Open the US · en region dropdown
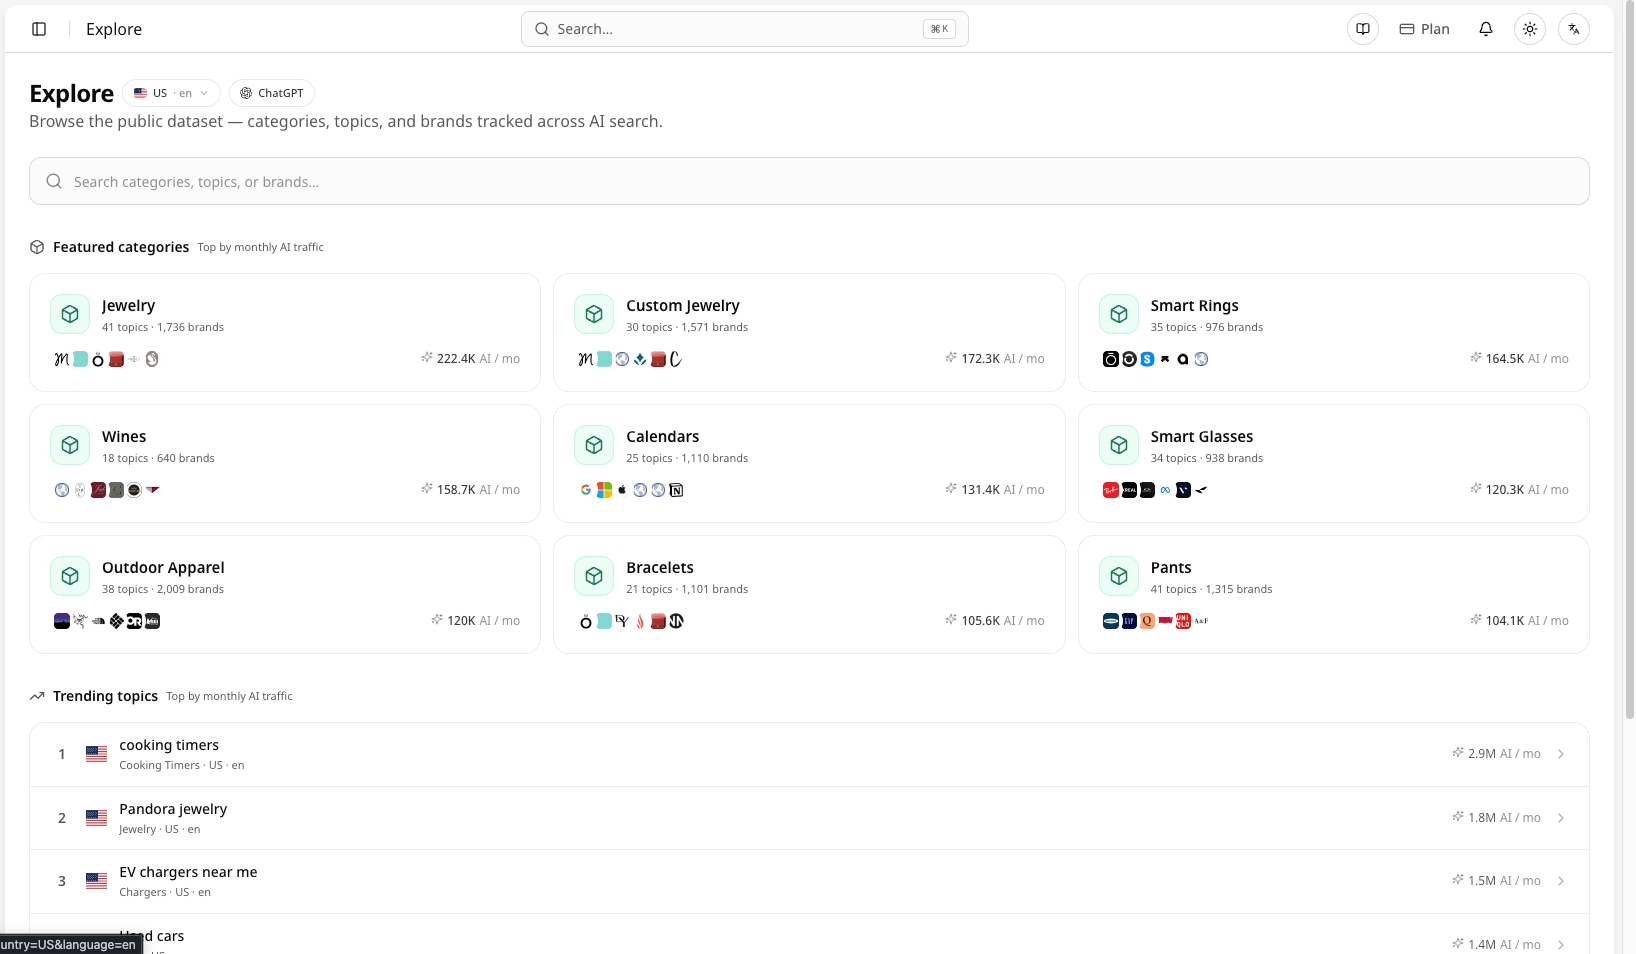The height and width of the screenshot is (954, 1636). coord(171,93)
